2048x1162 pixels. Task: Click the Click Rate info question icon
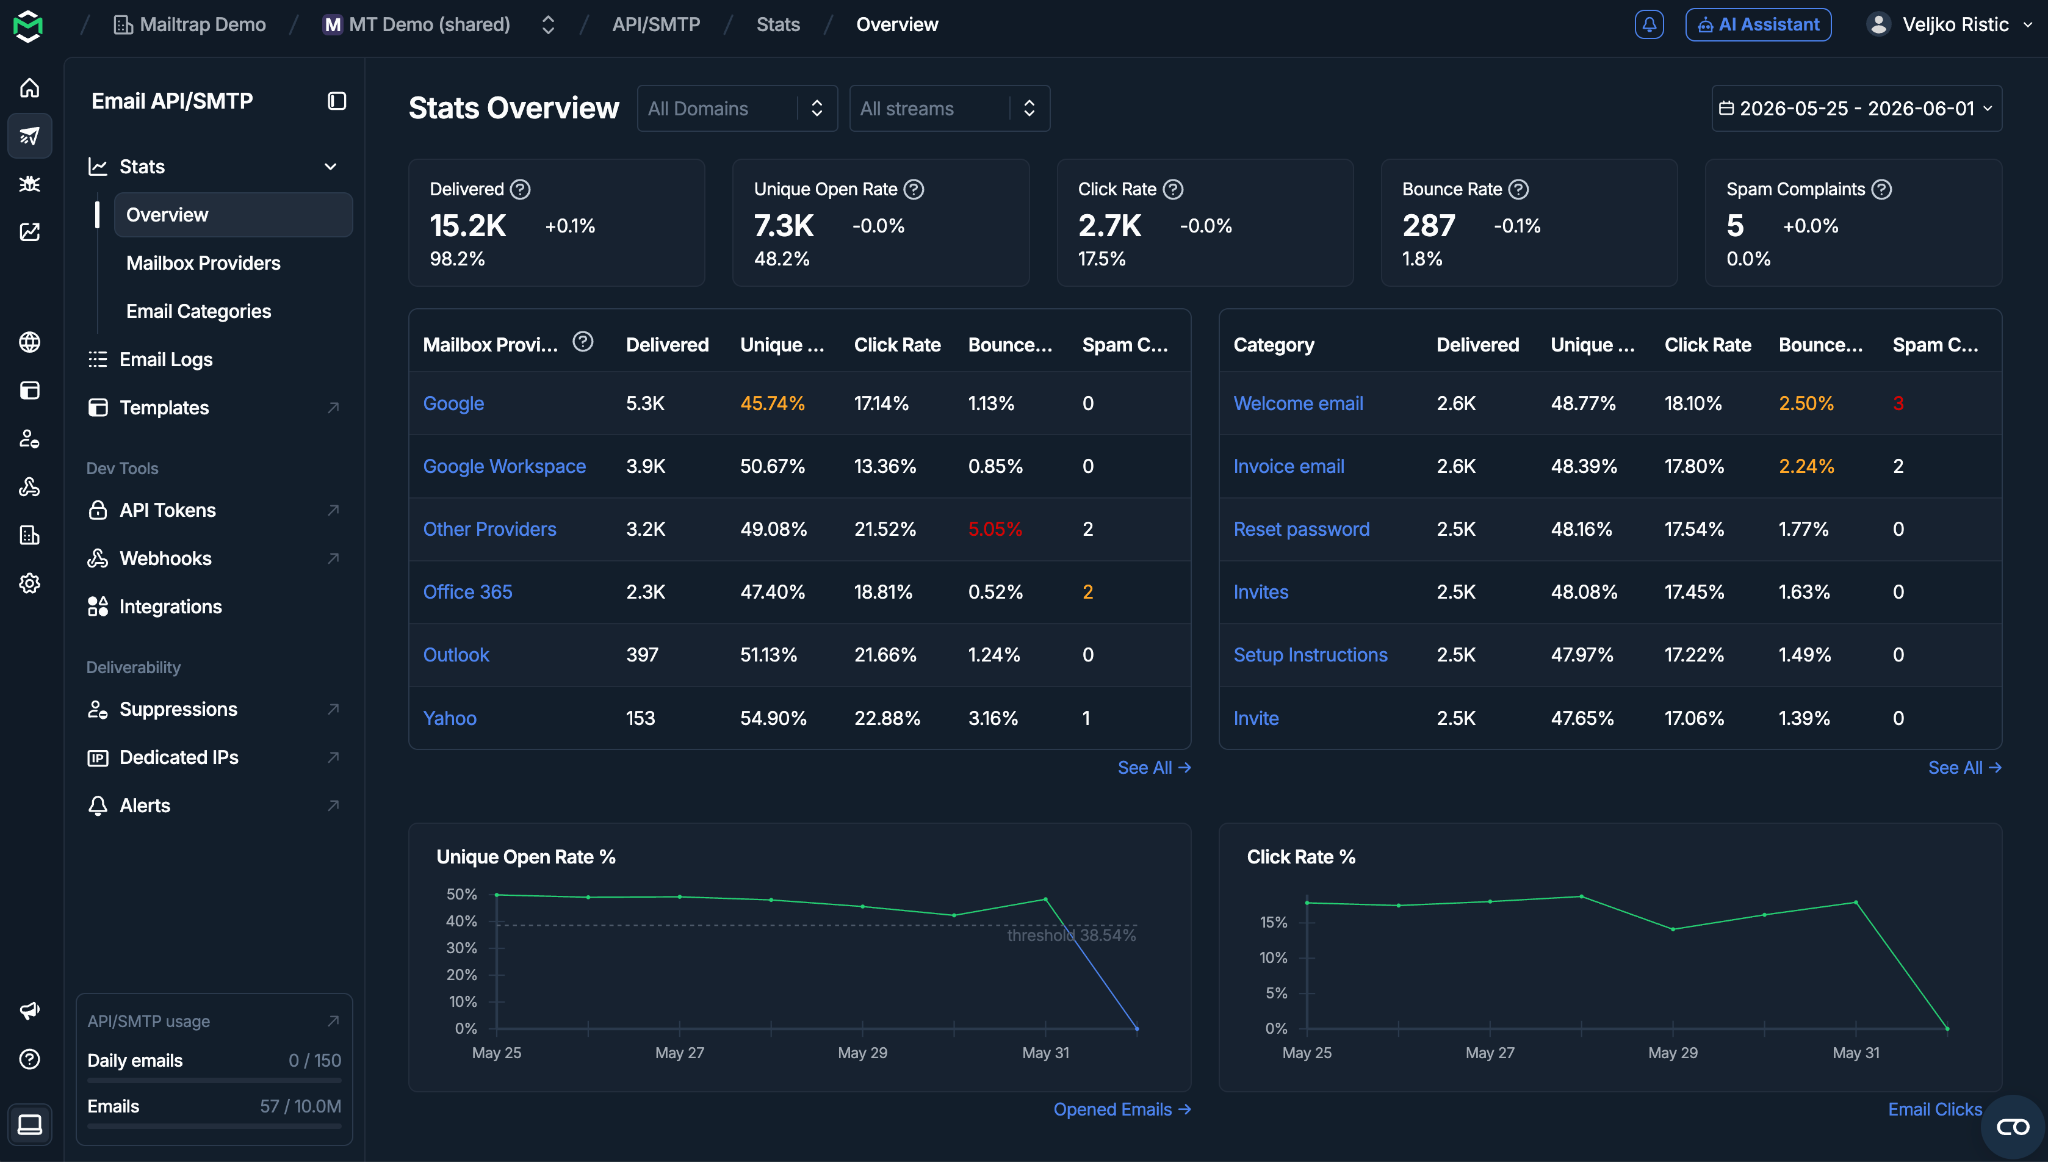1173,189
